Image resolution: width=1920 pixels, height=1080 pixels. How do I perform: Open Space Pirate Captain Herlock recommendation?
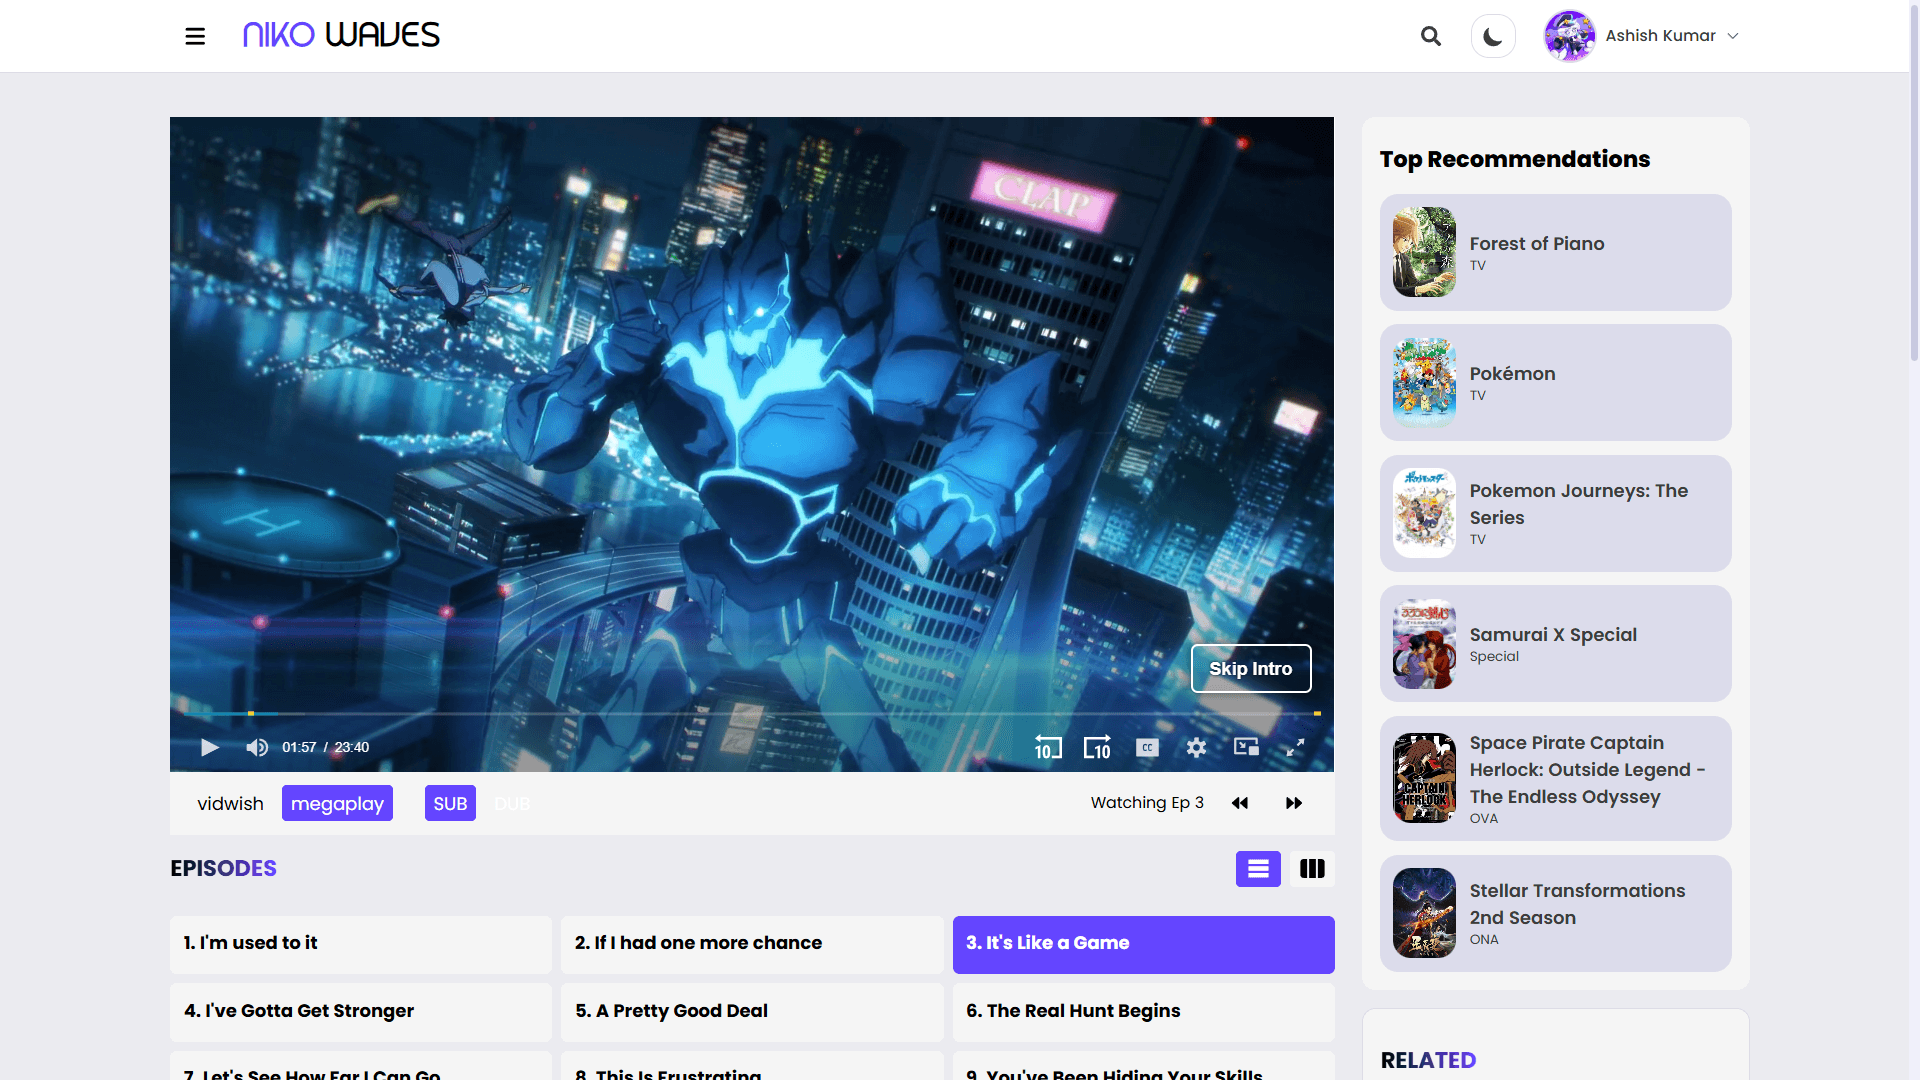pos(1555,778)
